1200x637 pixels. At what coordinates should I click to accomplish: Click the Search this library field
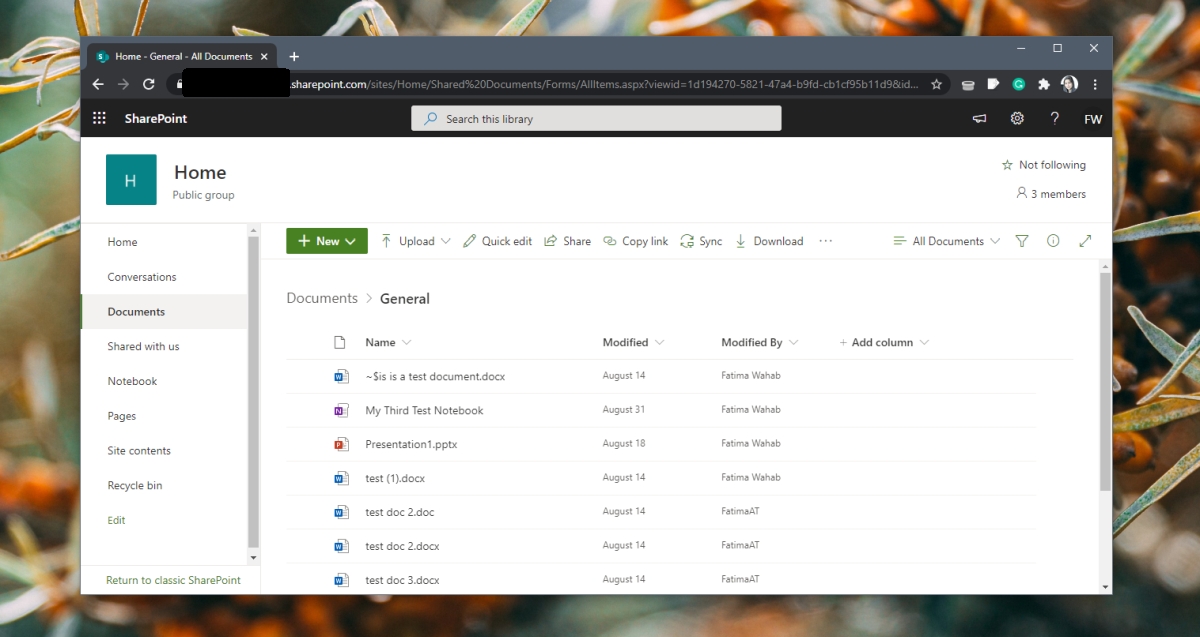click(596, 118)
